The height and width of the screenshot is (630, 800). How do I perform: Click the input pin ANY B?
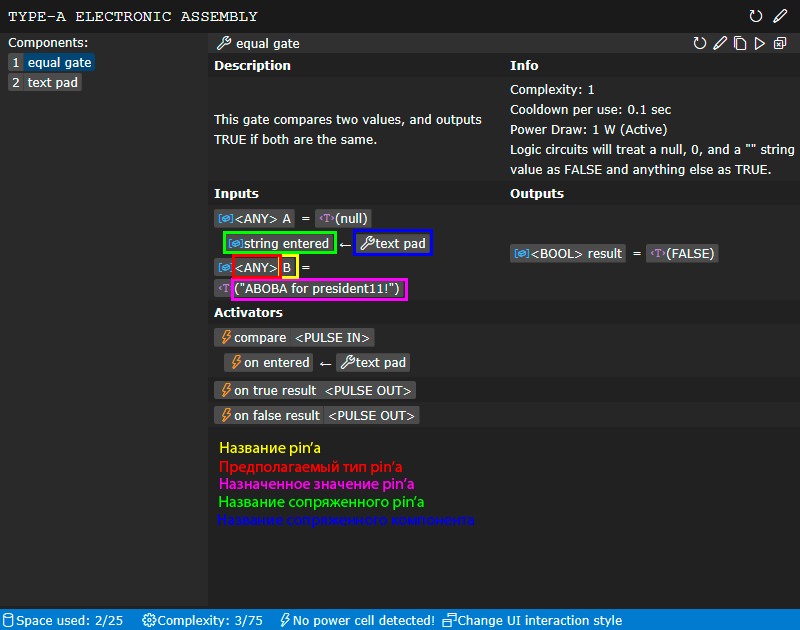[x=254, y=267]
